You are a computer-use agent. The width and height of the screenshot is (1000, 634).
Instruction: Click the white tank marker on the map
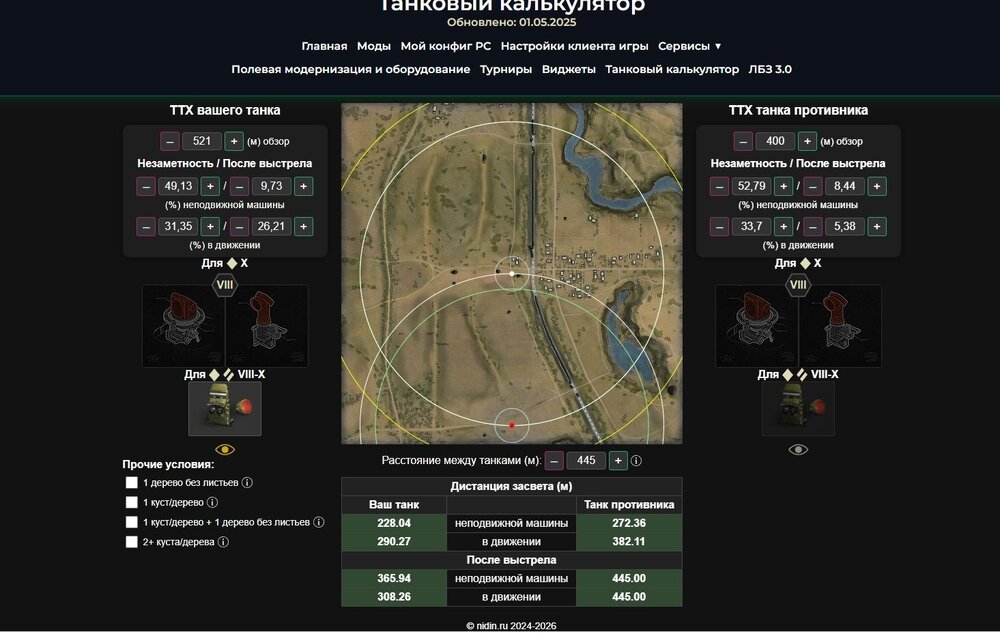(x=511, y=273)
